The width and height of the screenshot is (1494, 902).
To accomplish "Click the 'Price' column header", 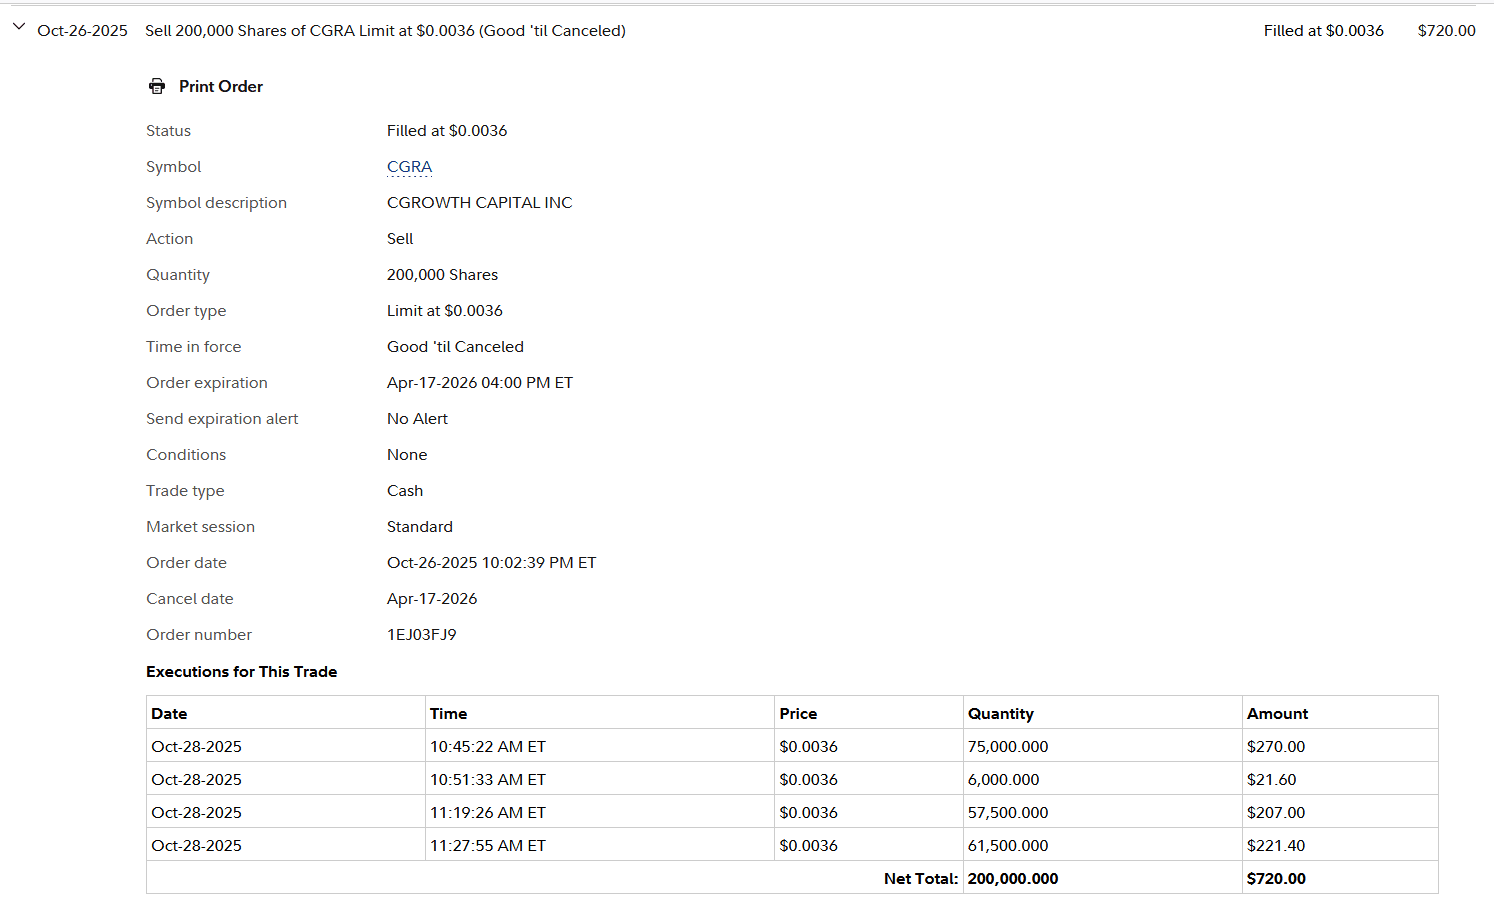I will [x=798, y=714].
